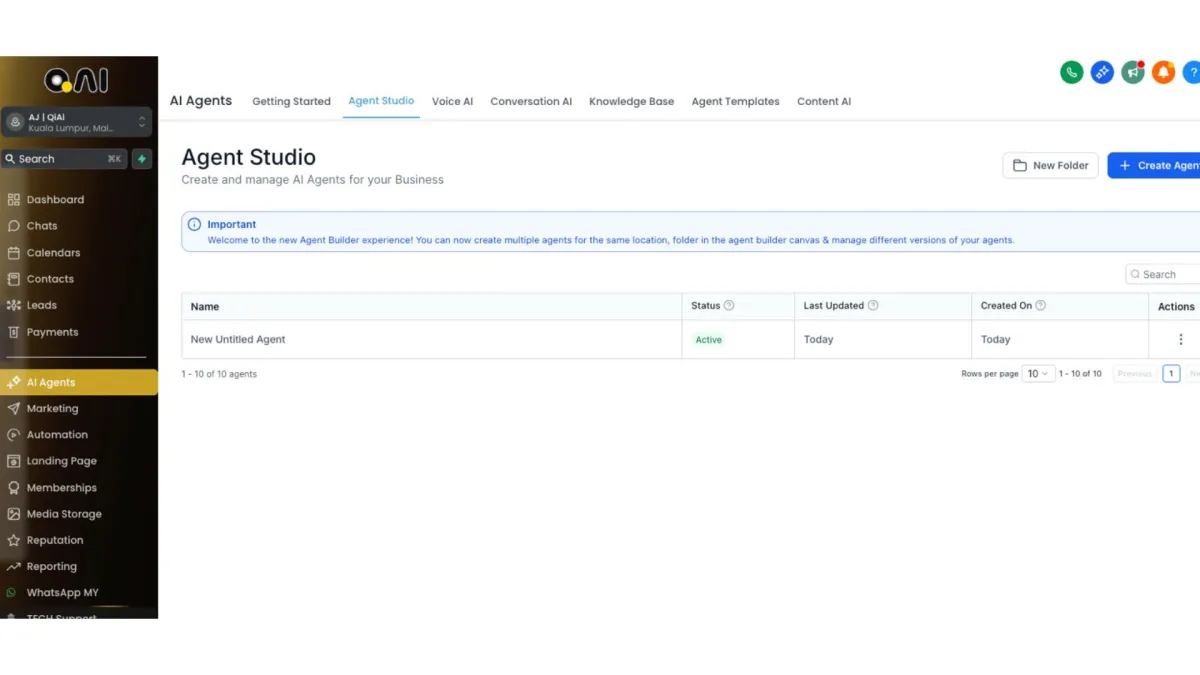Open Automation in the sidebar
Screen dimensions: 1200x675
pyautogui.click(x=57, y=434)
